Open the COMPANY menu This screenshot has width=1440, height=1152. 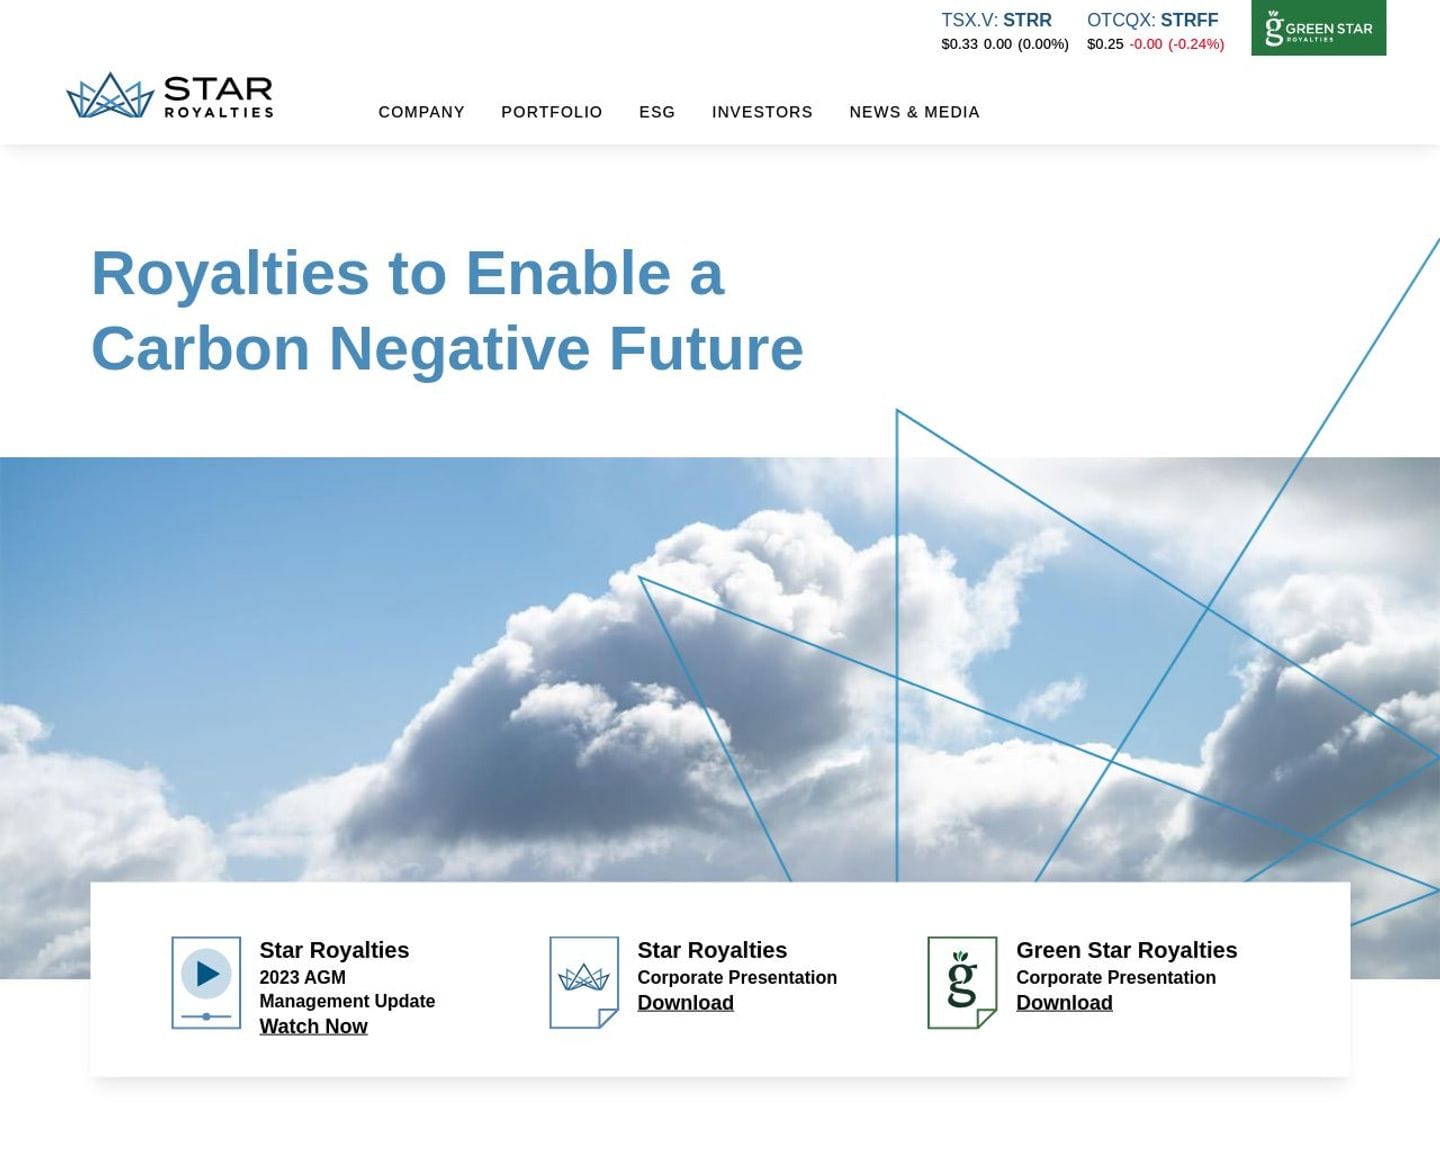pos(421,112)
